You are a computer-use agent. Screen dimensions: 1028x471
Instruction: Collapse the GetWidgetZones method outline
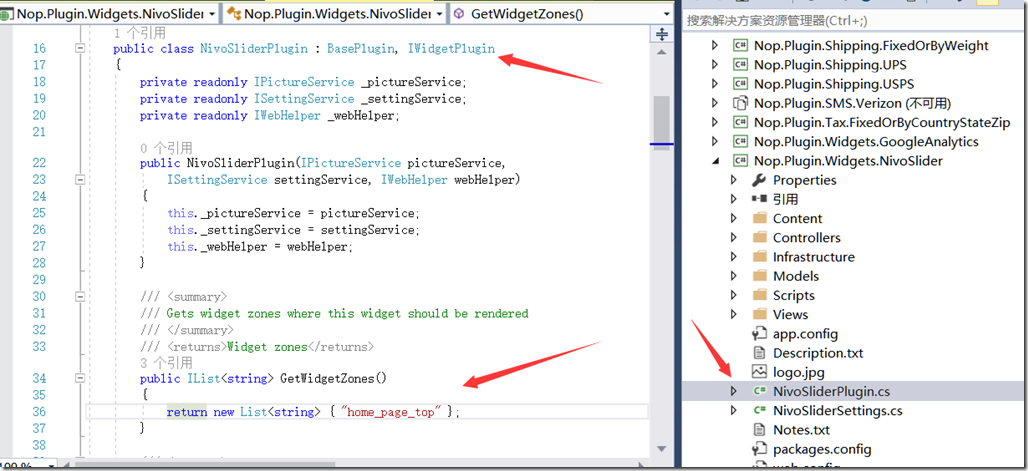coord(80,378)
